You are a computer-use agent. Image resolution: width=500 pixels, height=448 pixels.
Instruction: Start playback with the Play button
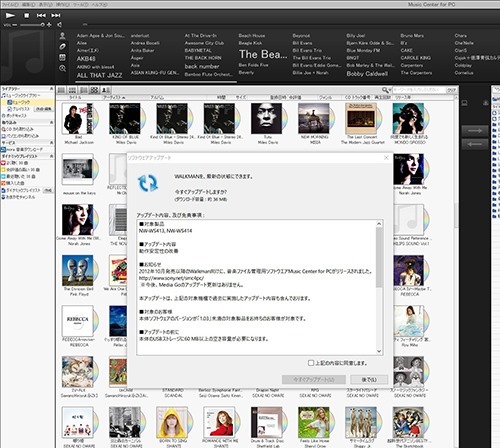click(x=10, y=15)
